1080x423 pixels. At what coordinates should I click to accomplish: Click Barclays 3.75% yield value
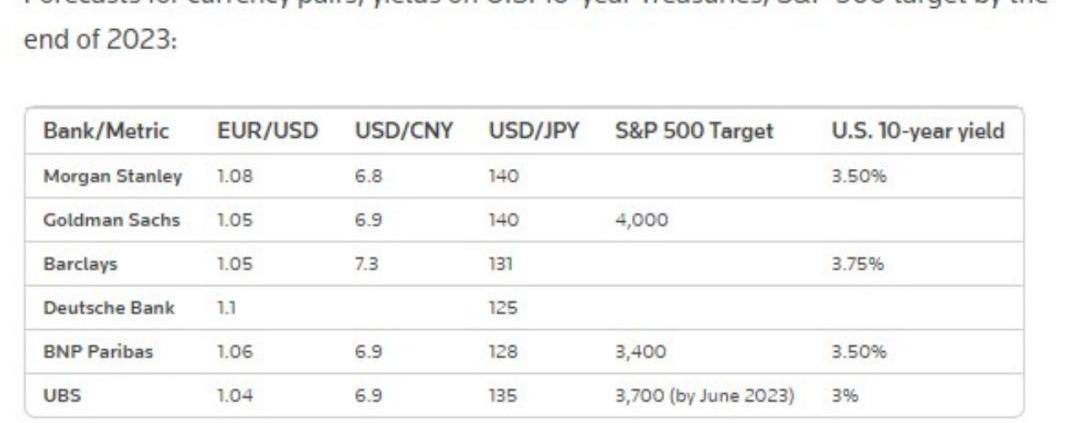(858, 264)
